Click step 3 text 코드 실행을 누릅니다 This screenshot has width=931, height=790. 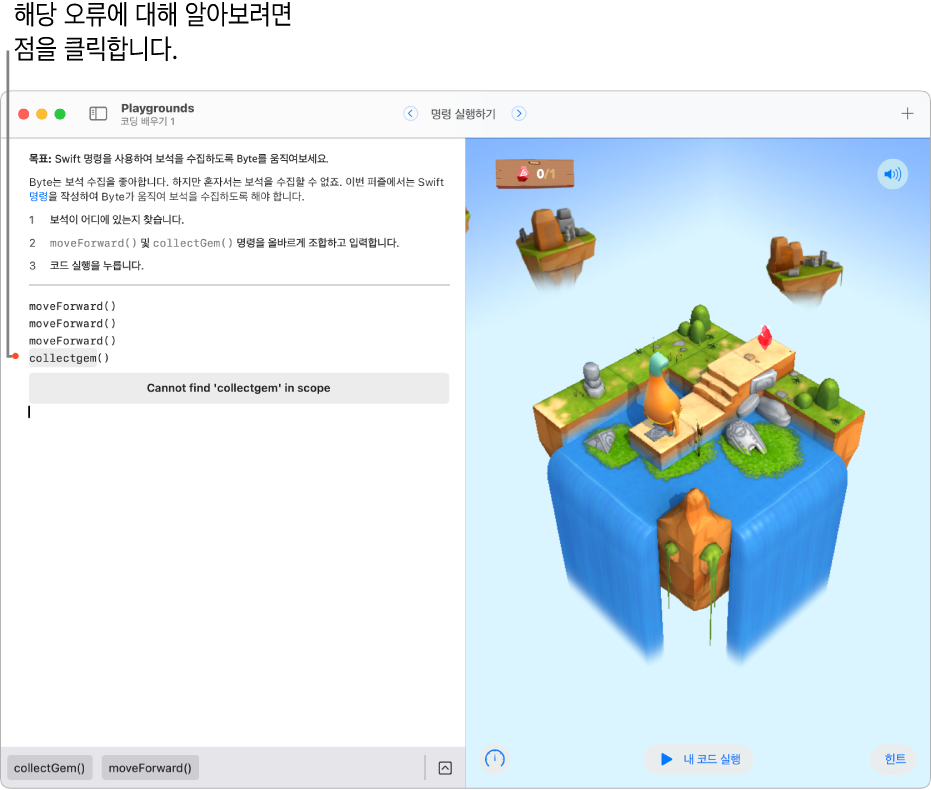tap(96, 265)
